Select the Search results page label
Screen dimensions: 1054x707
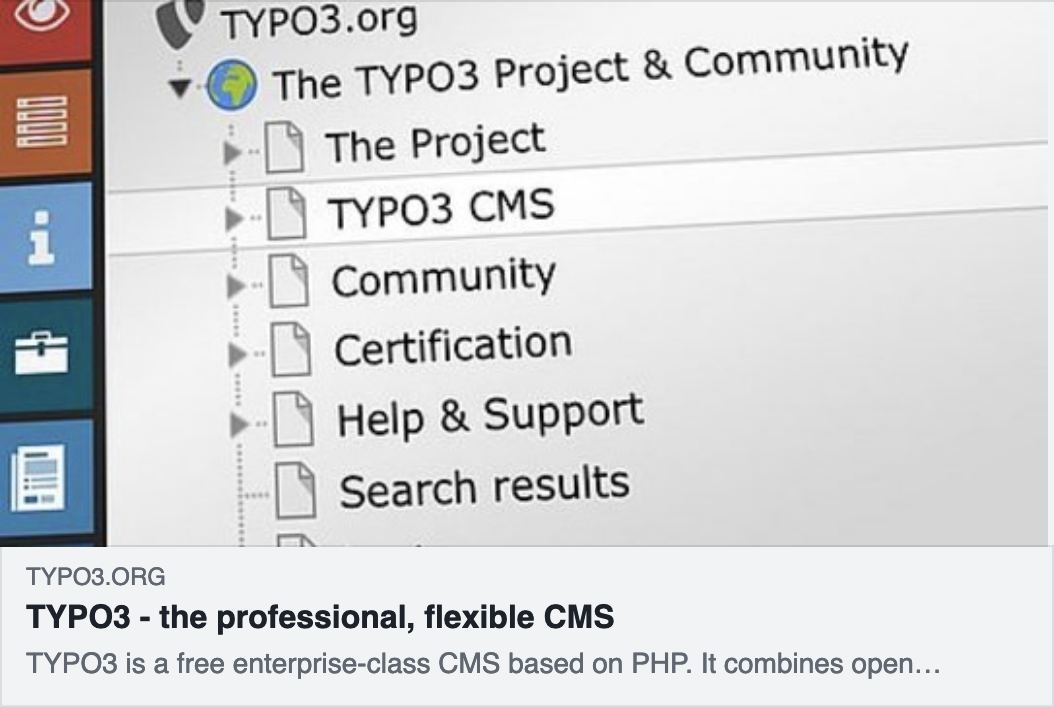(484, 487)
